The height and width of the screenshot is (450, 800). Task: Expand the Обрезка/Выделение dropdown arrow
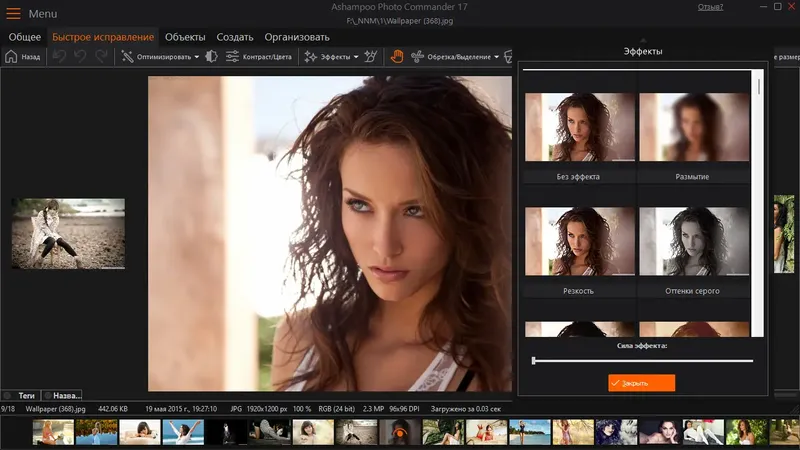tap(496, 57)
